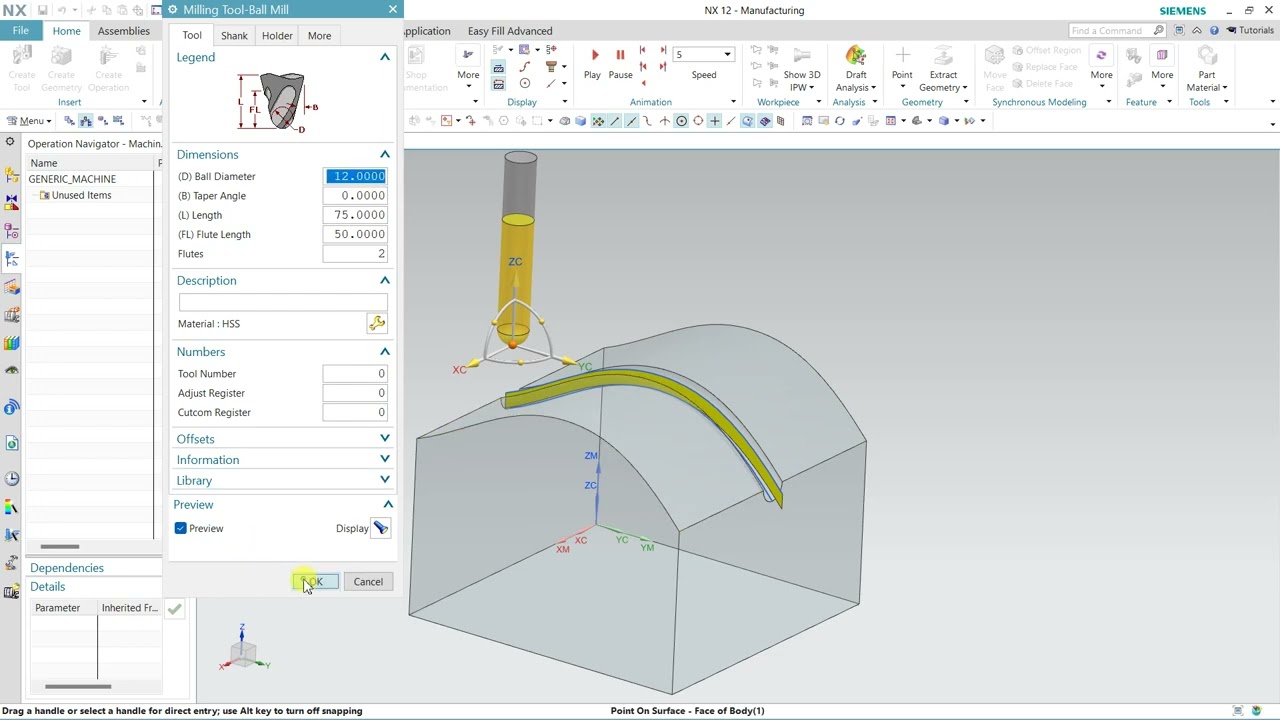Switch to the Shank tab

coord(234,36)
